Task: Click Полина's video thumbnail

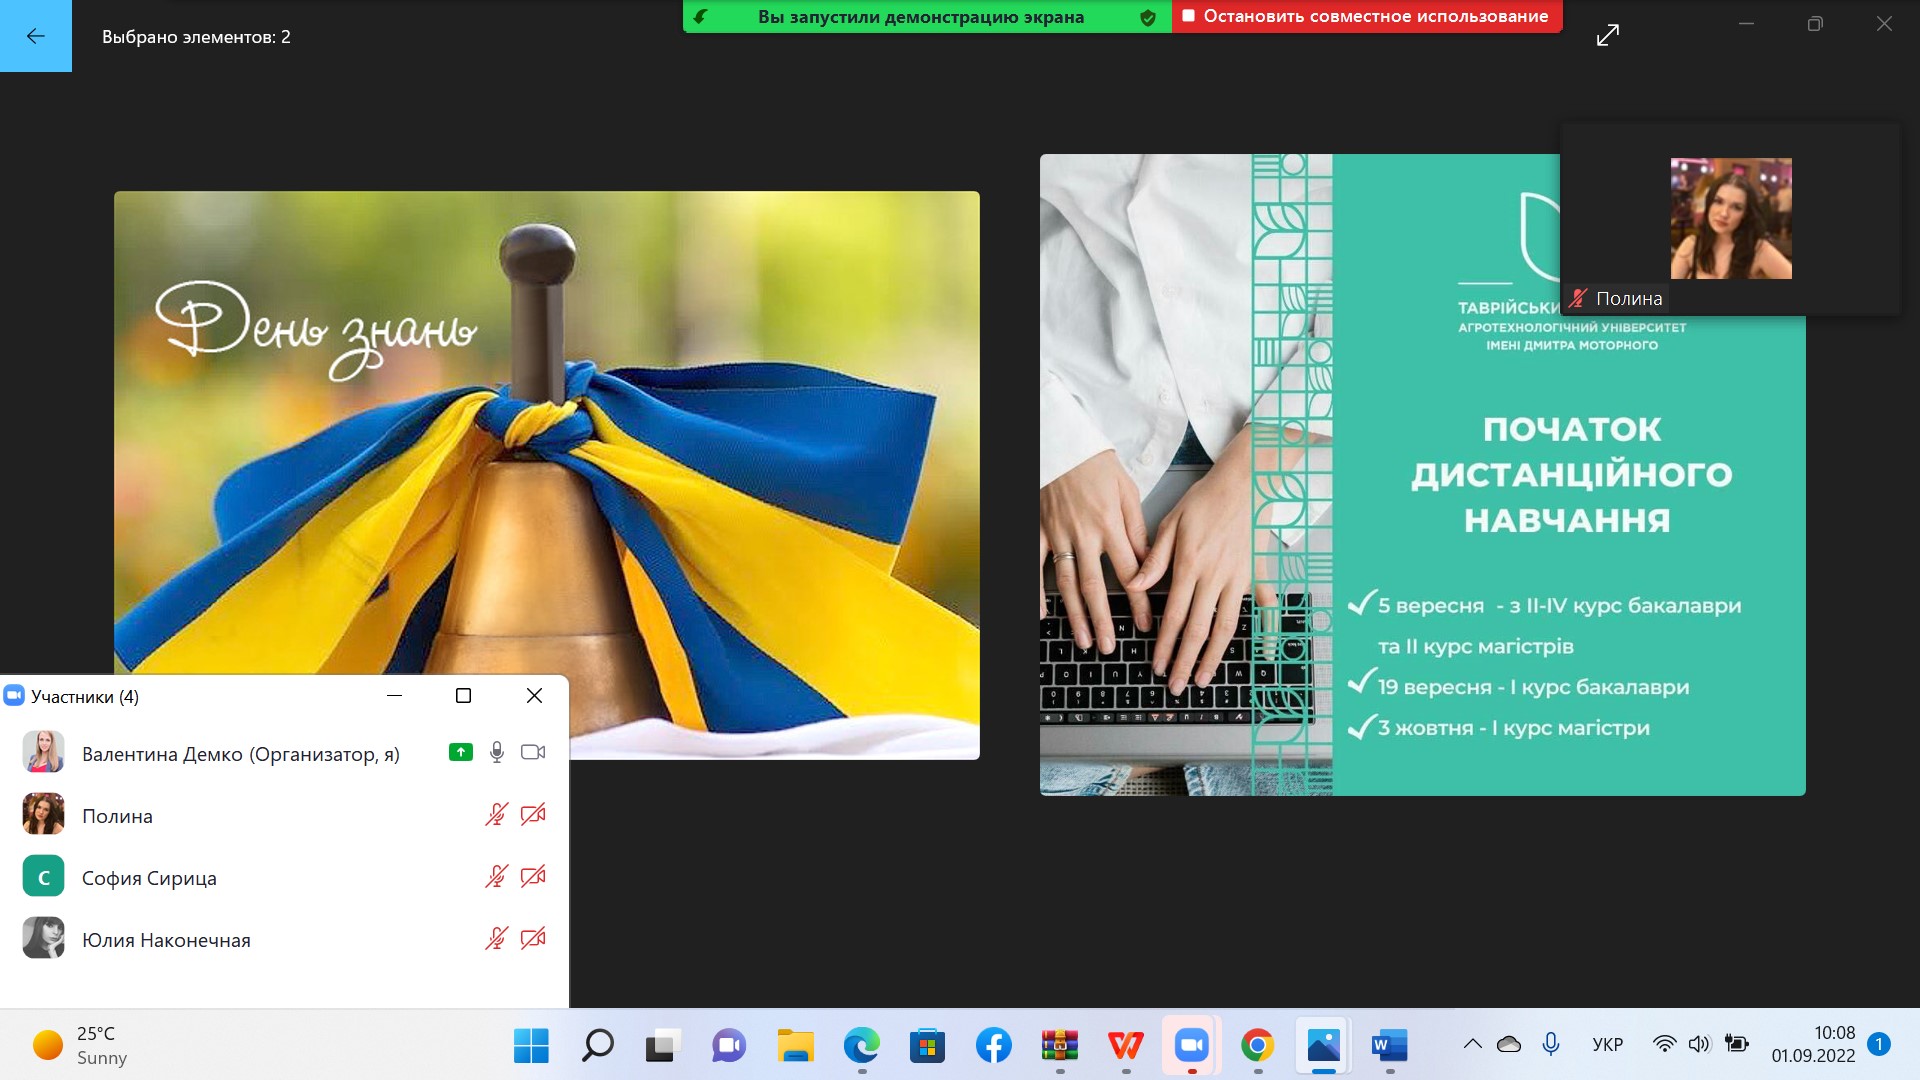Action: click(x=1730, y=218)
